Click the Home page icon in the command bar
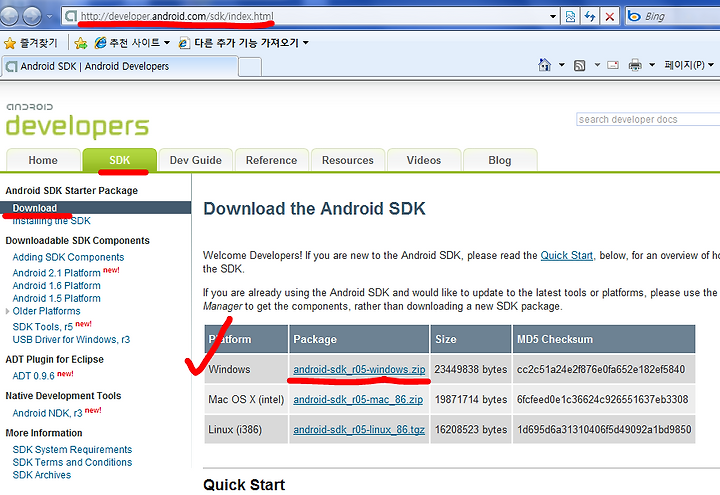This screenshot has height=495, width=720. 545,65
